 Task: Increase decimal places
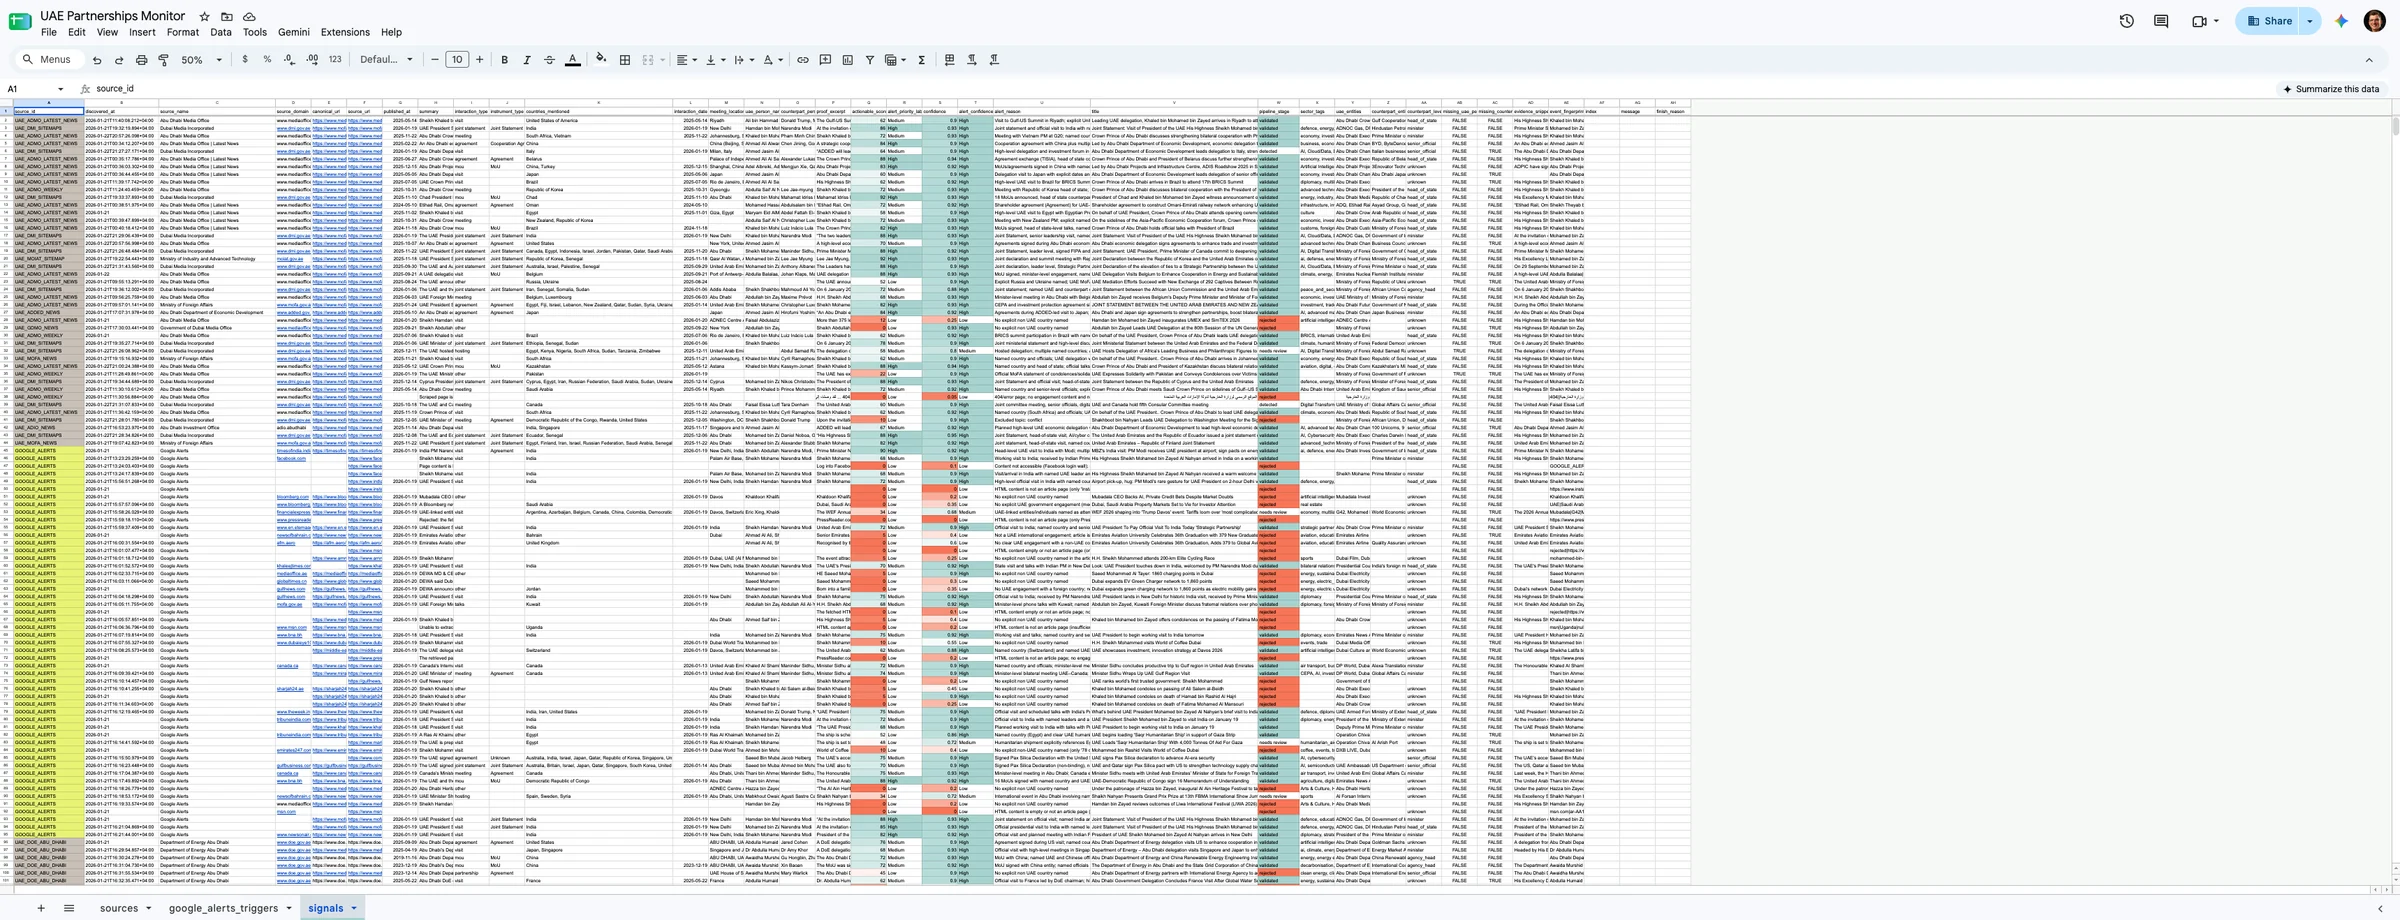click(312, 60)
